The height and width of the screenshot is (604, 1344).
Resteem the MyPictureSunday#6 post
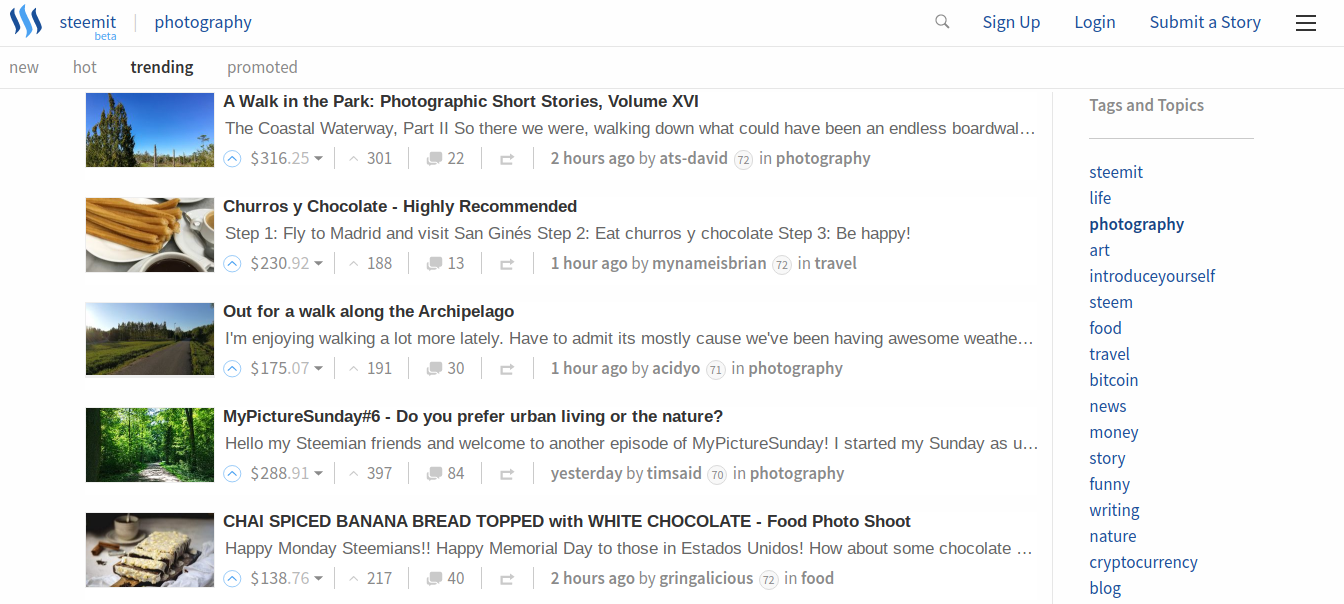pos(507,474)
